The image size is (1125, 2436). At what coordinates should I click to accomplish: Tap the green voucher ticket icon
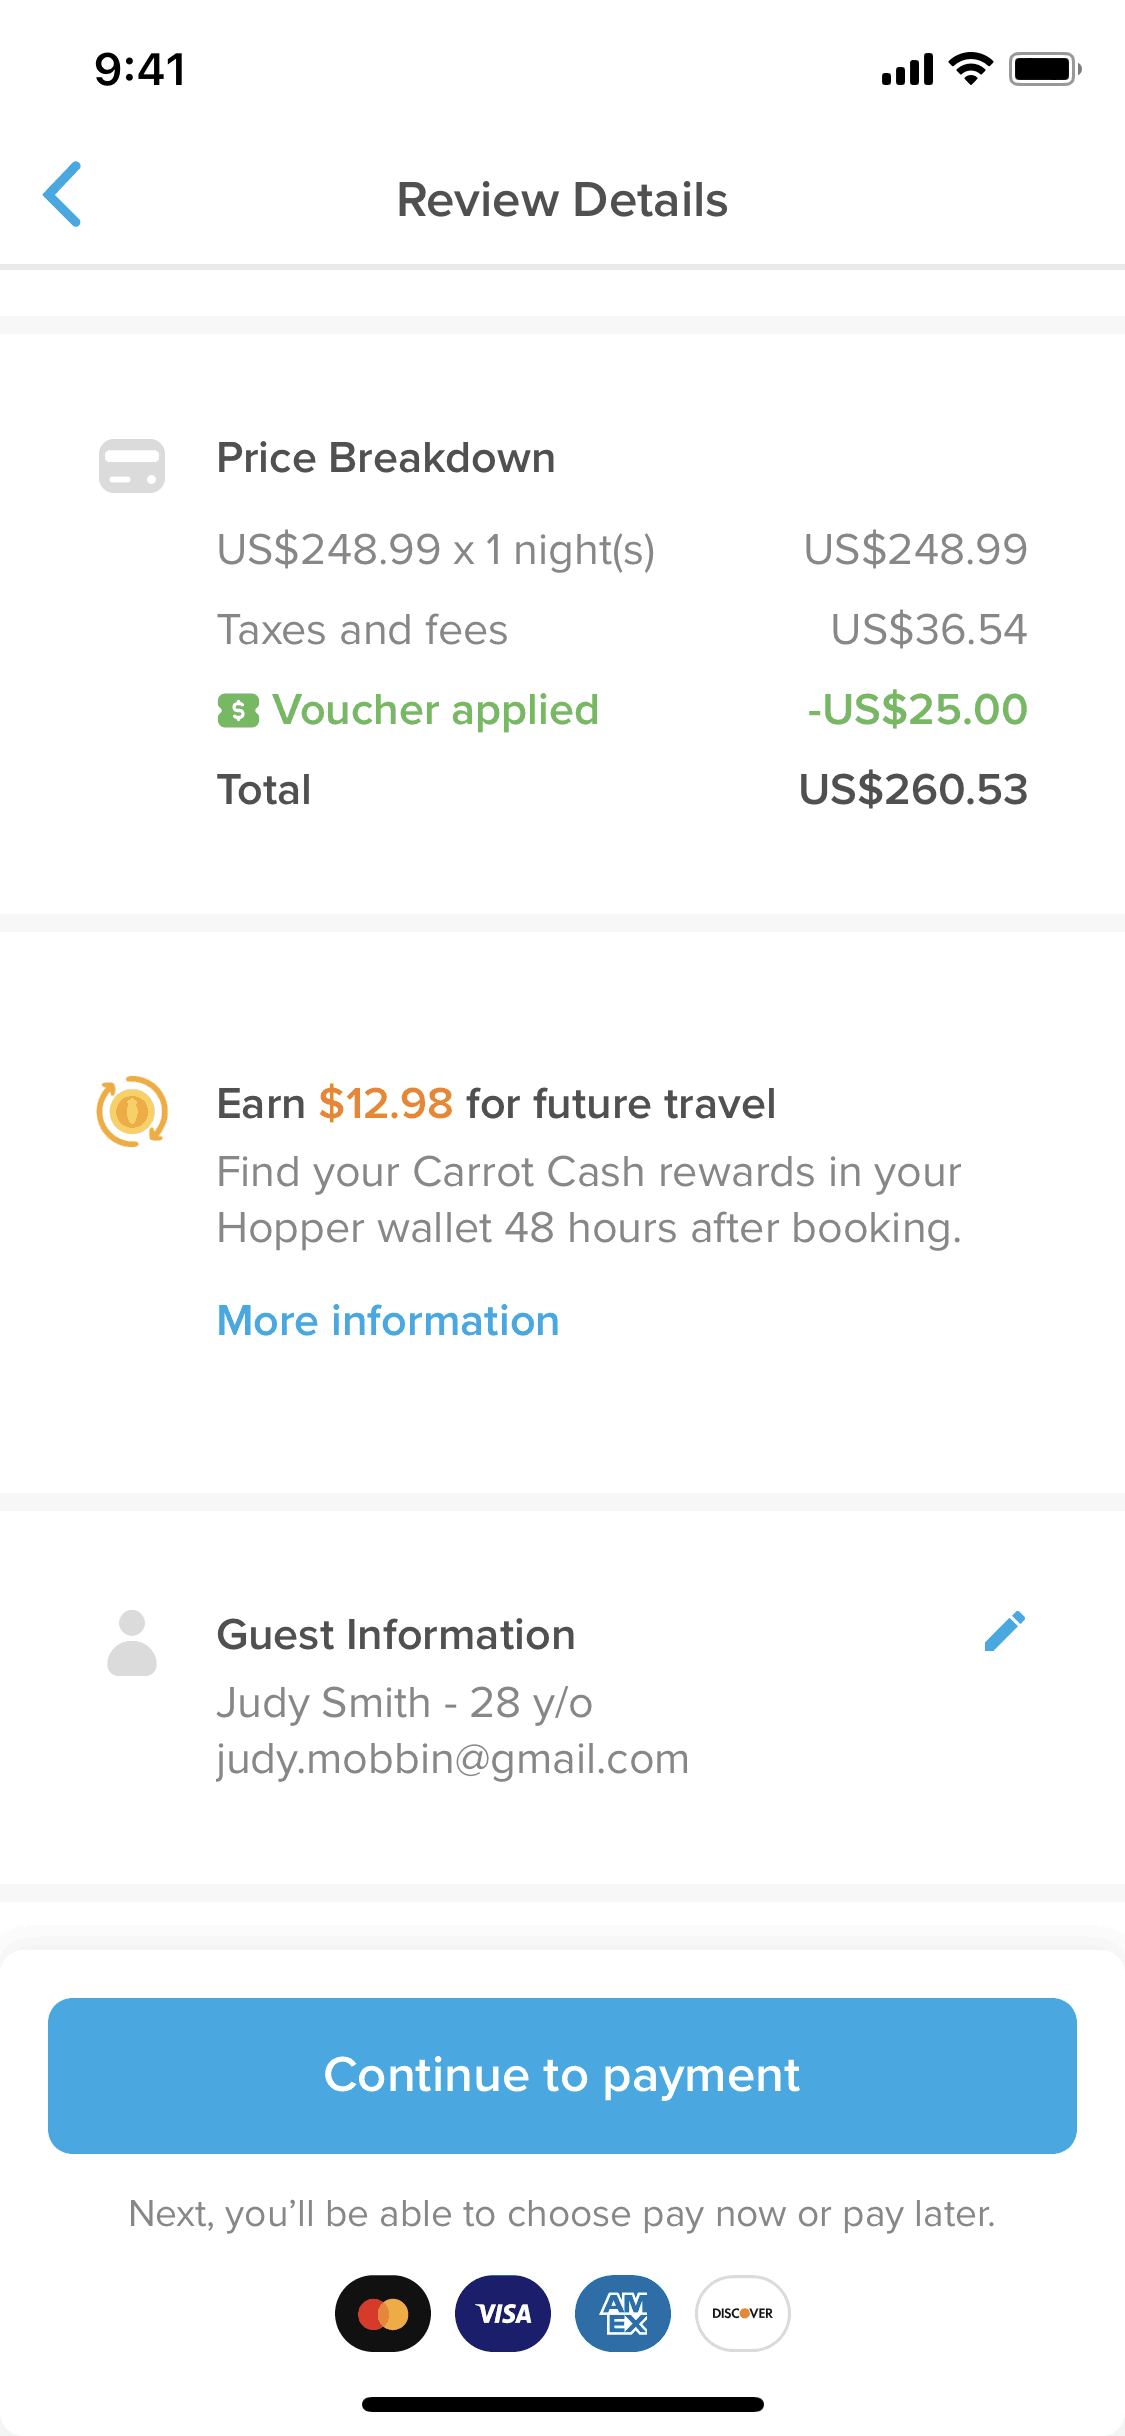pyautogui.click(x=238, y=711)
